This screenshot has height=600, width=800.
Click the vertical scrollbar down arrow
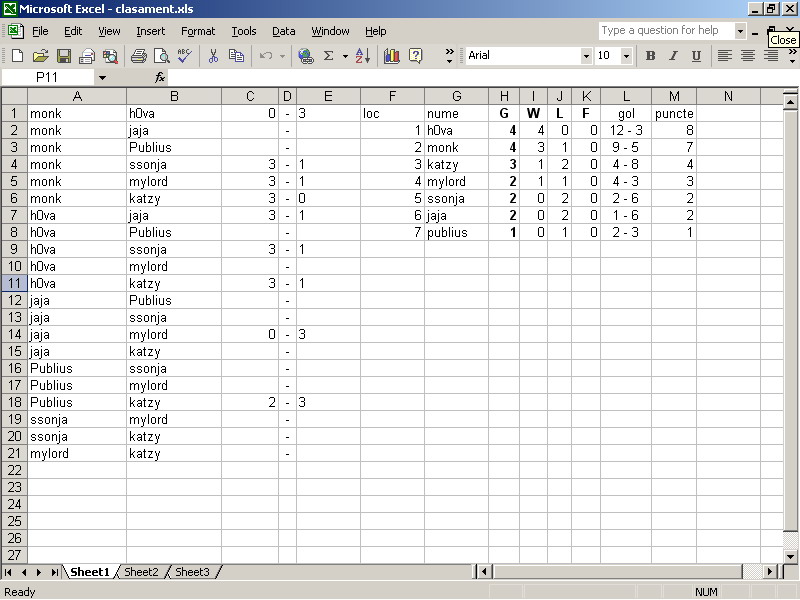790,556
